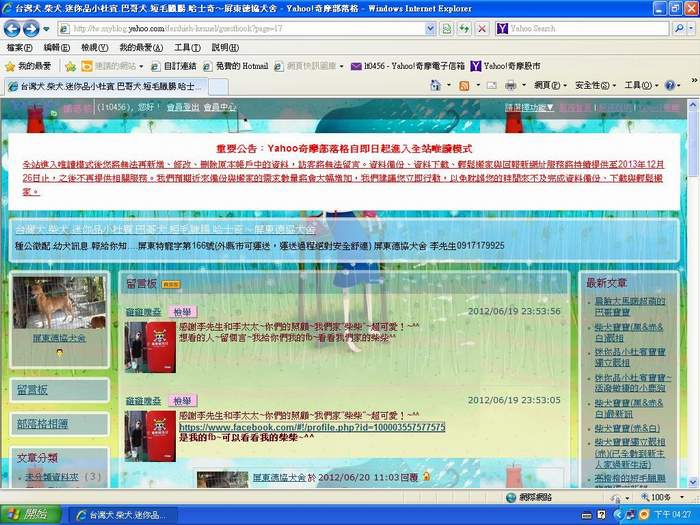Click the 檢舉 button on the 23:53:56 comment
Image resolution: width=700 pixels, height=525 pixels.
click(182, 312)
